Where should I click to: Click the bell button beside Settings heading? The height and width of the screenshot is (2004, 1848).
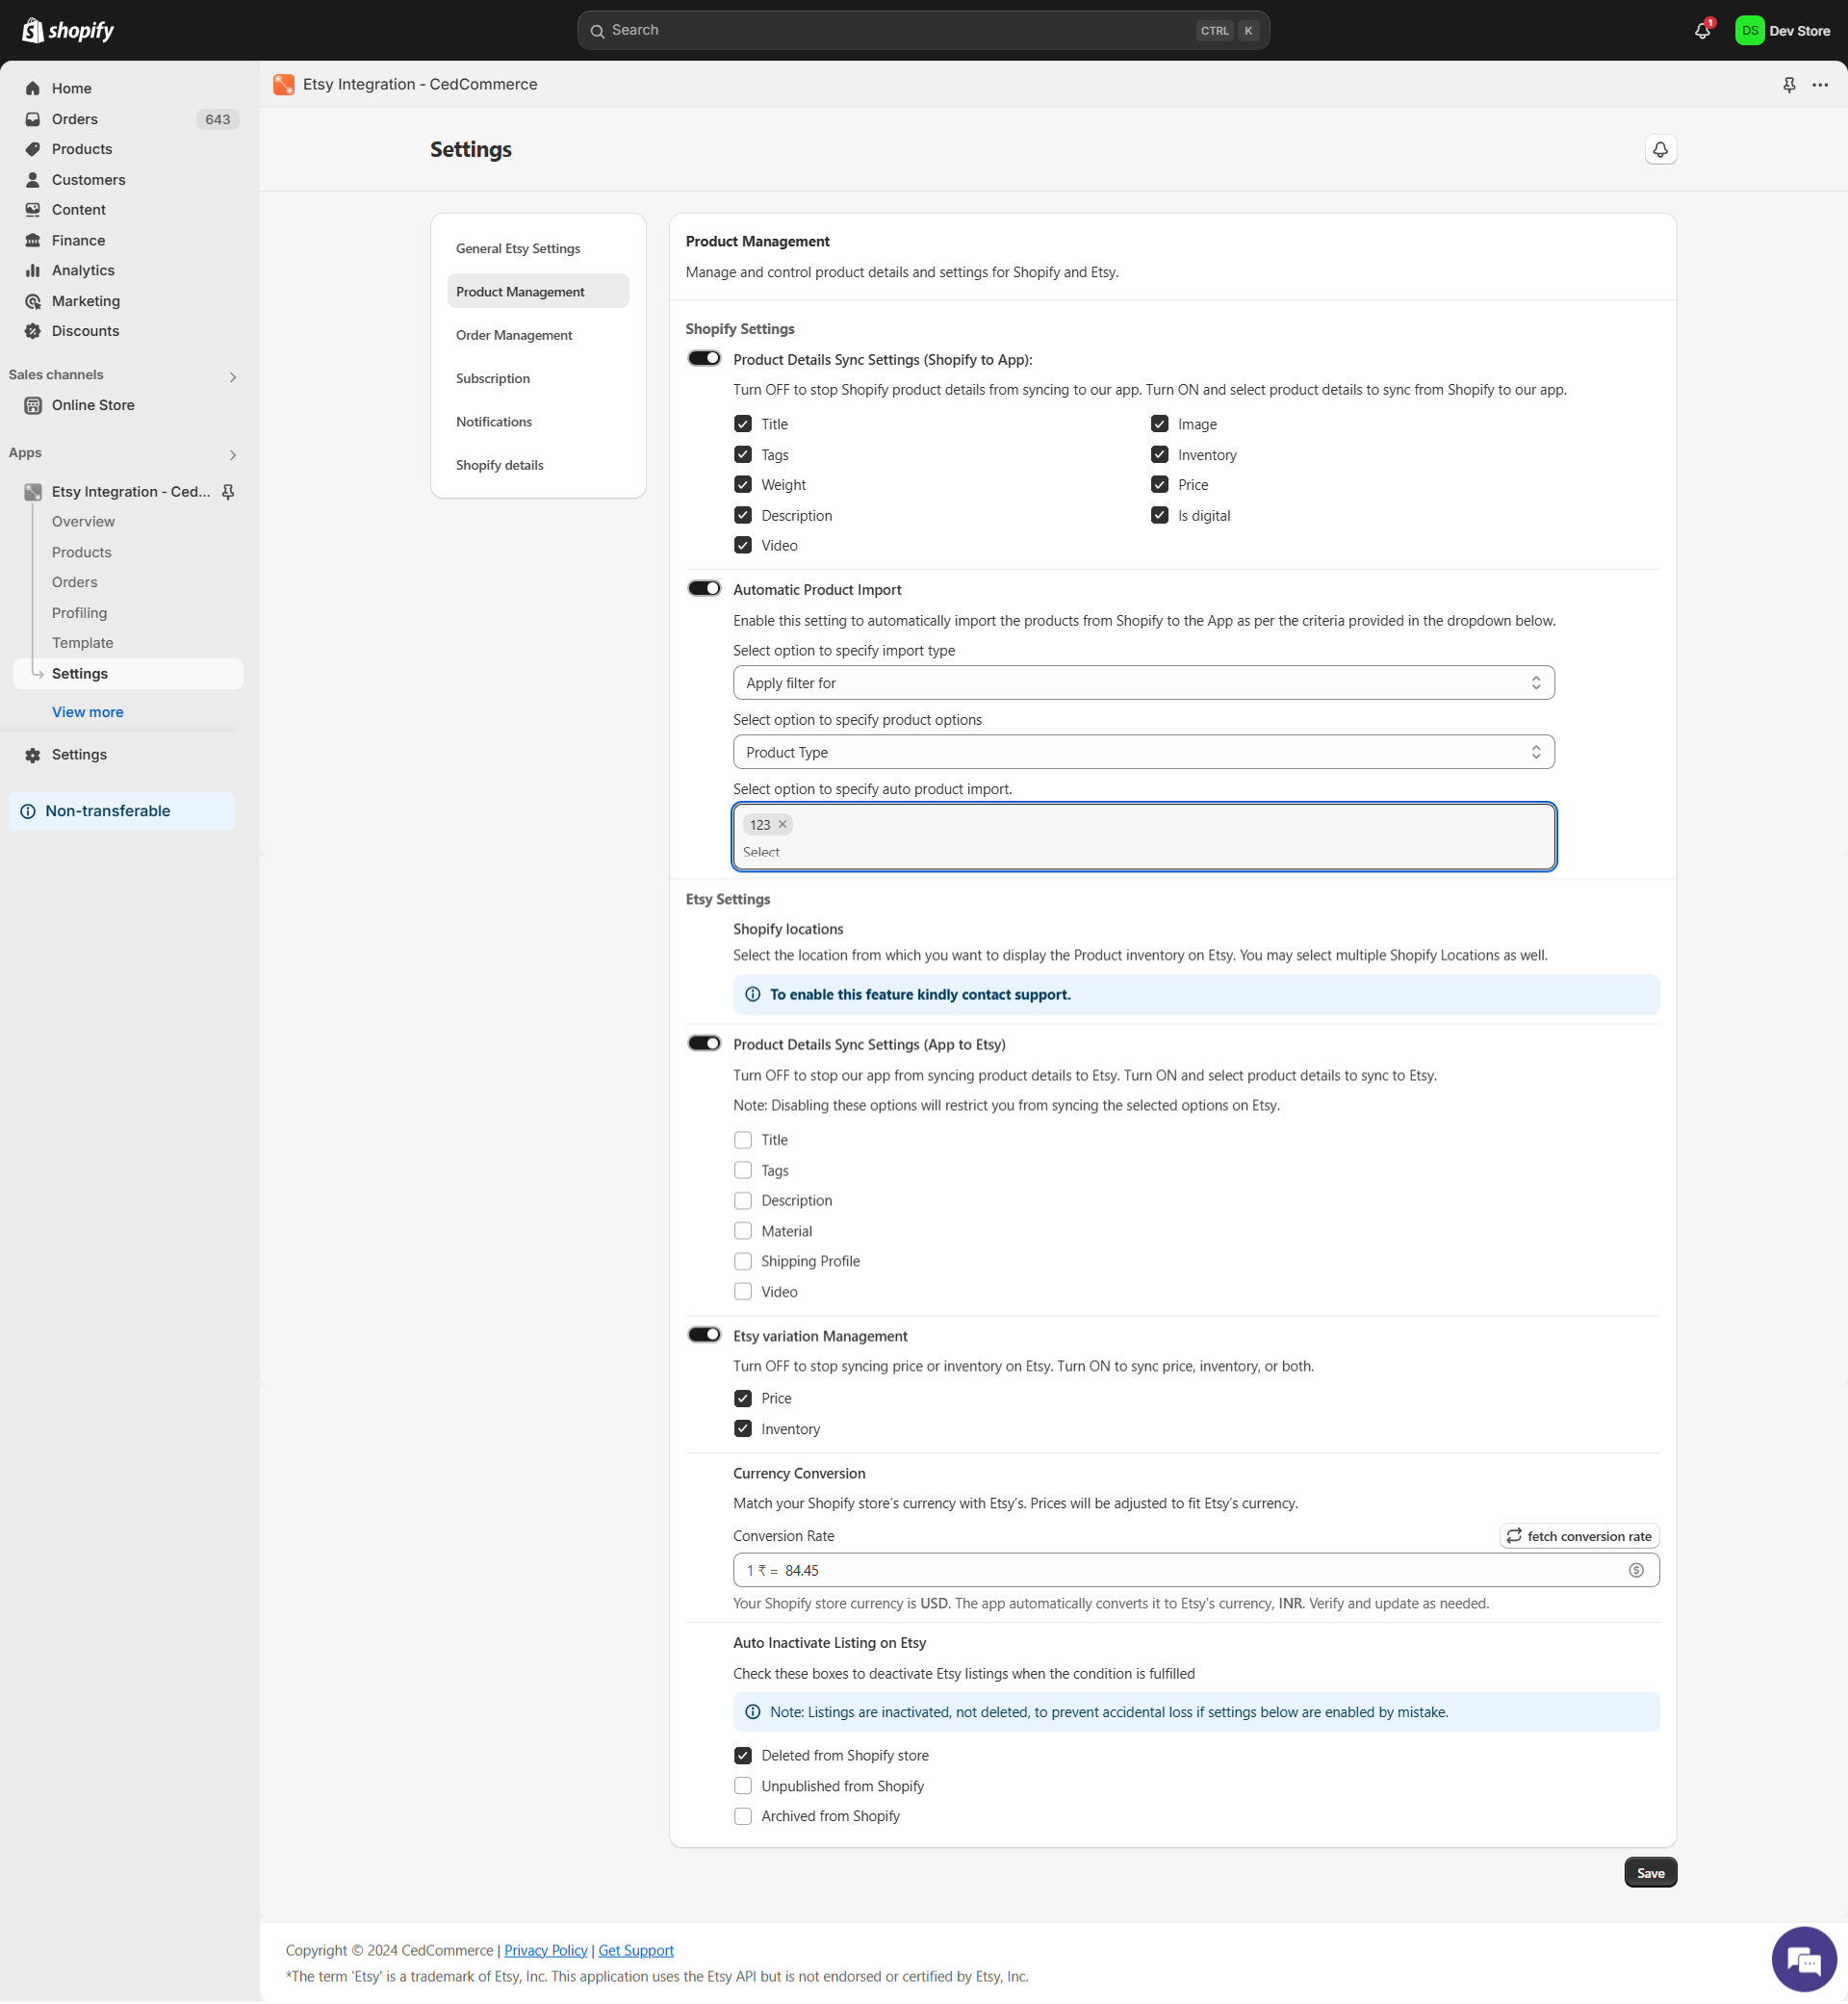pos(1660,150)
